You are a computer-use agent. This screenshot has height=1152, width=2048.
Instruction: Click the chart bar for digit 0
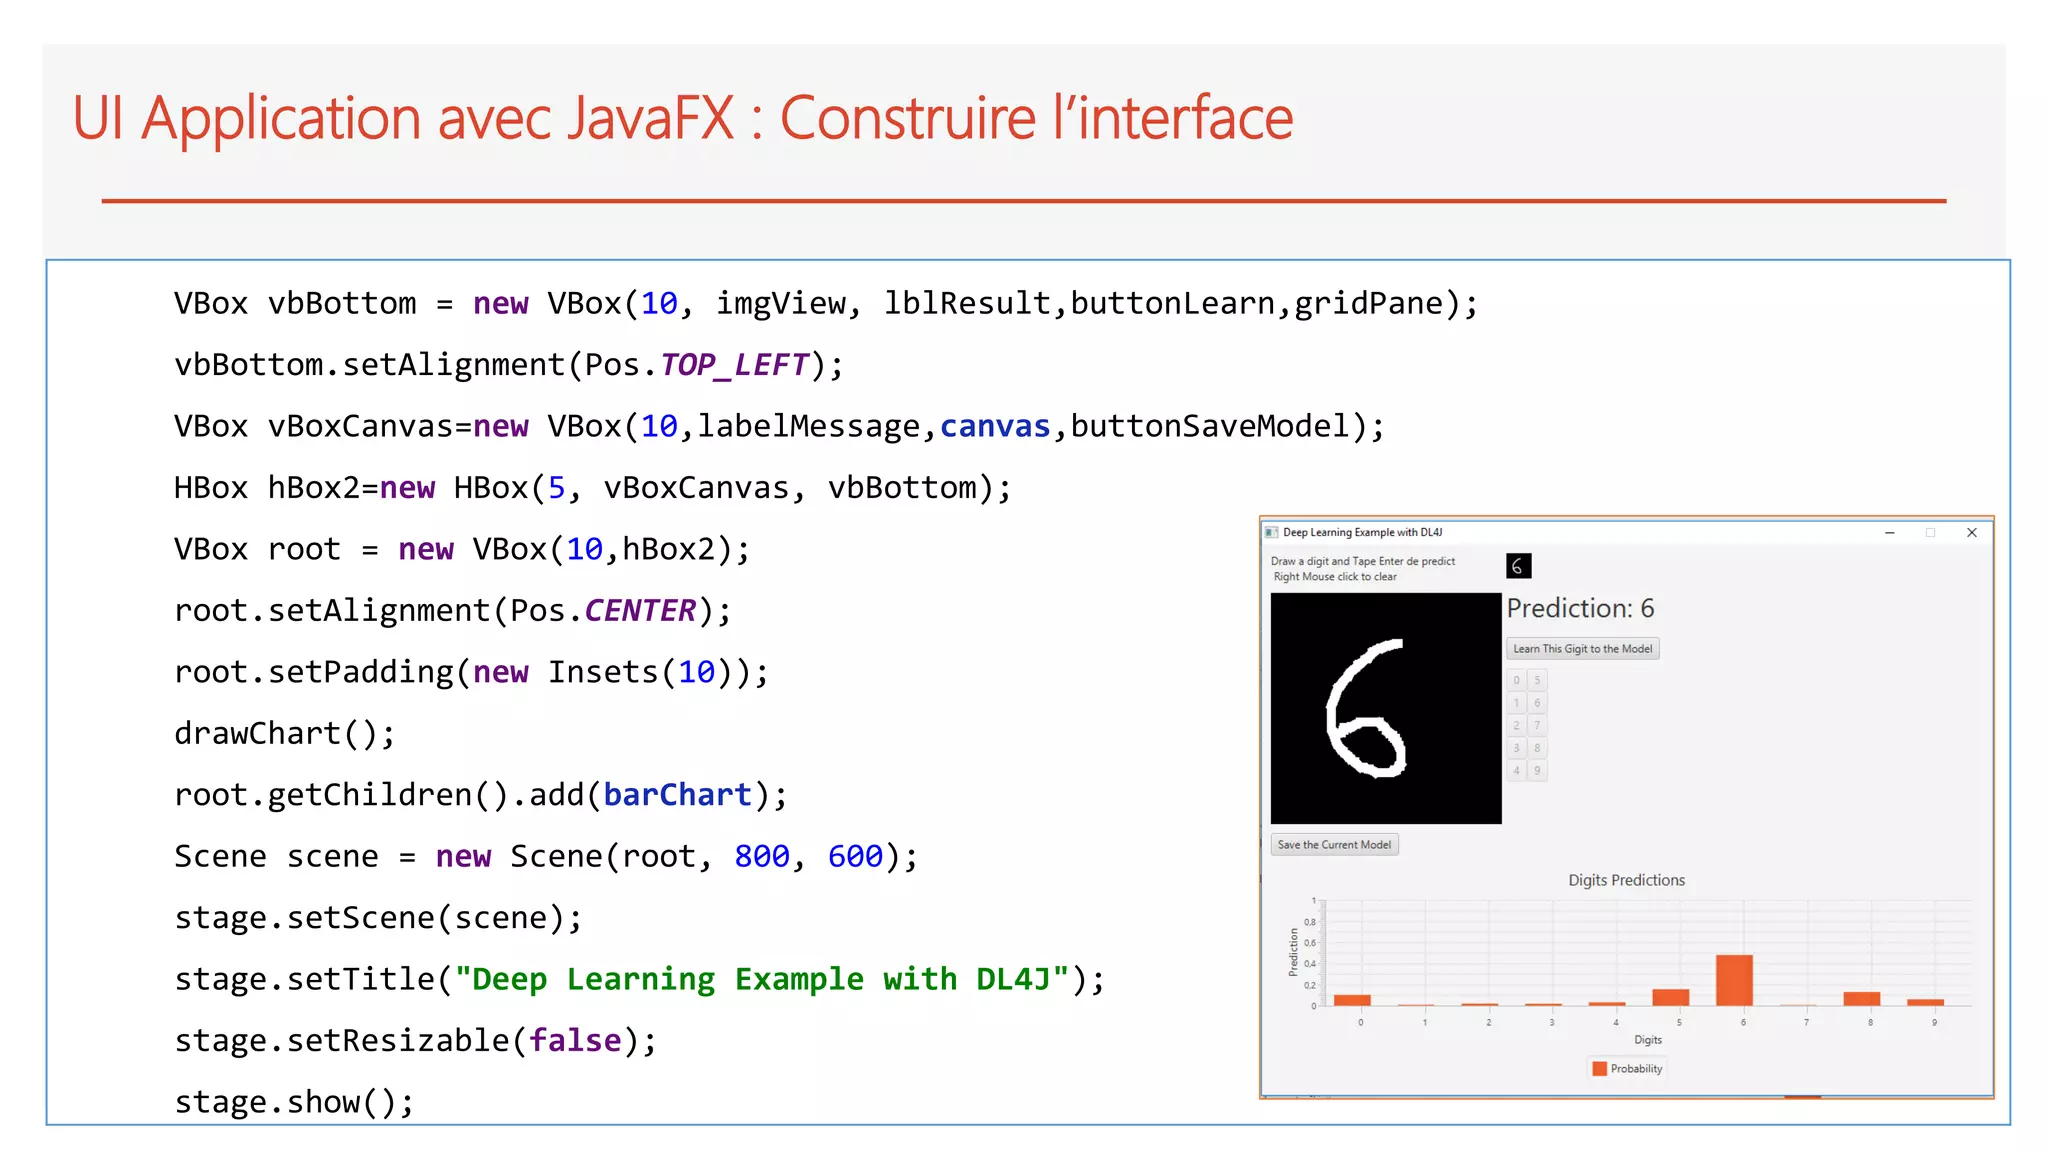[1352, 1000]
